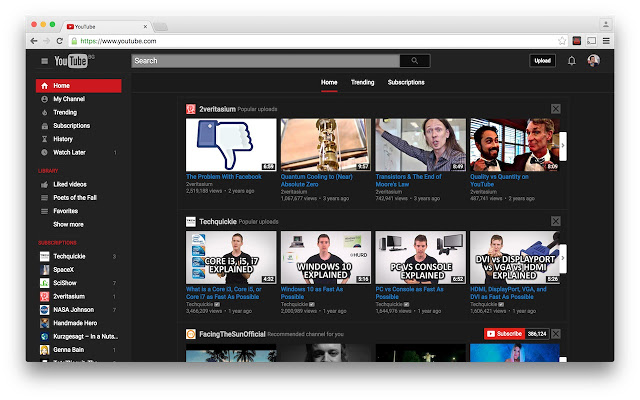
Task: Click the browser forward arrow
Action: (47, 41)
